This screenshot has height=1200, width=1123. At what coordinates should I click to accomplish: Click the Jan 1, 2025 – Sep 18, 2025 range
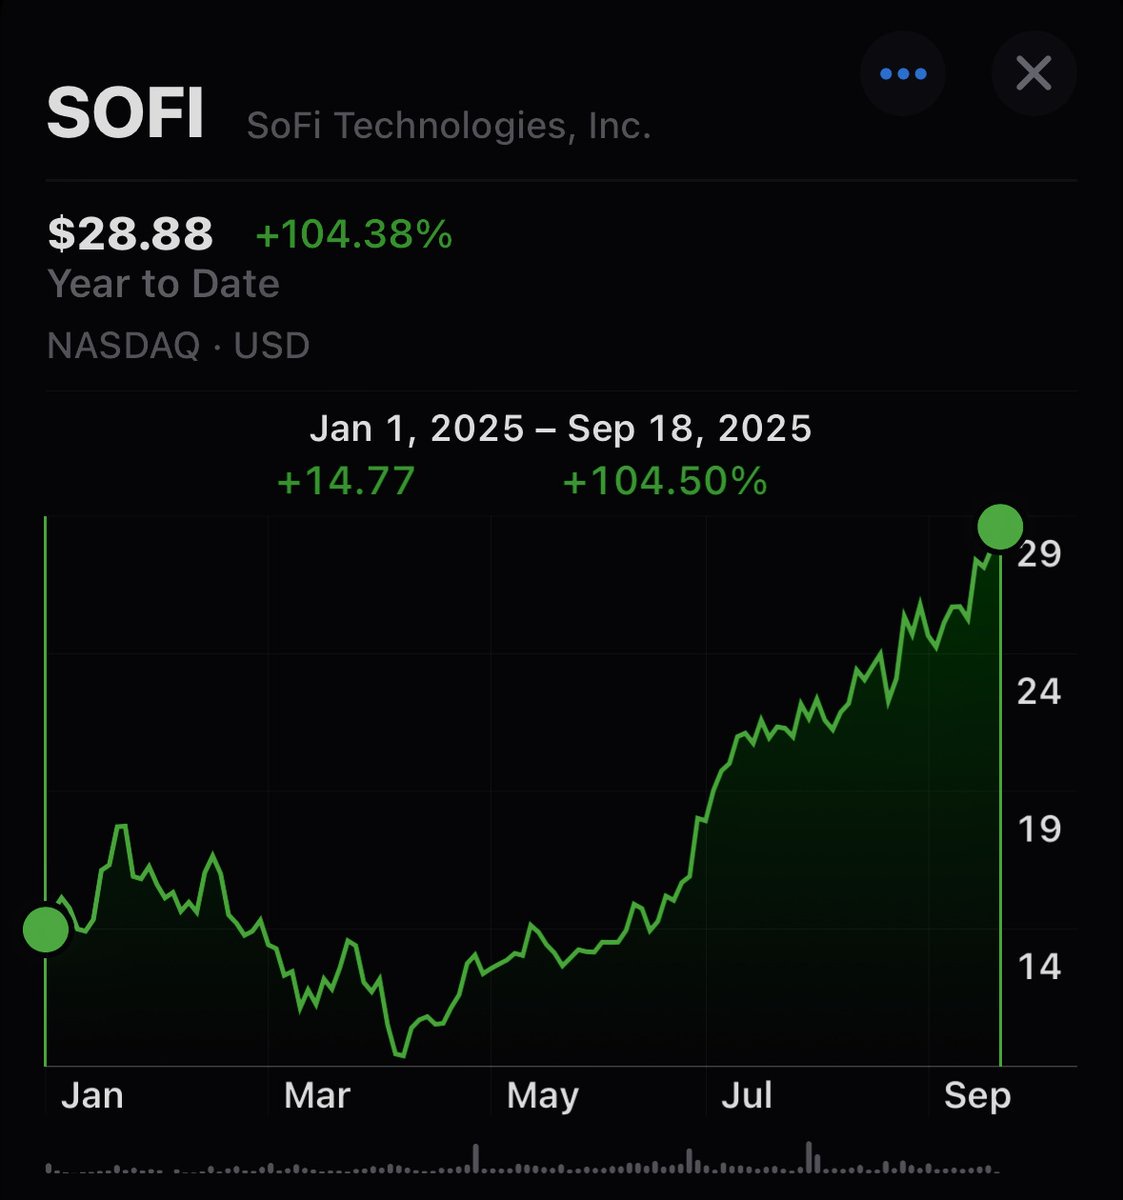point(560,429)
